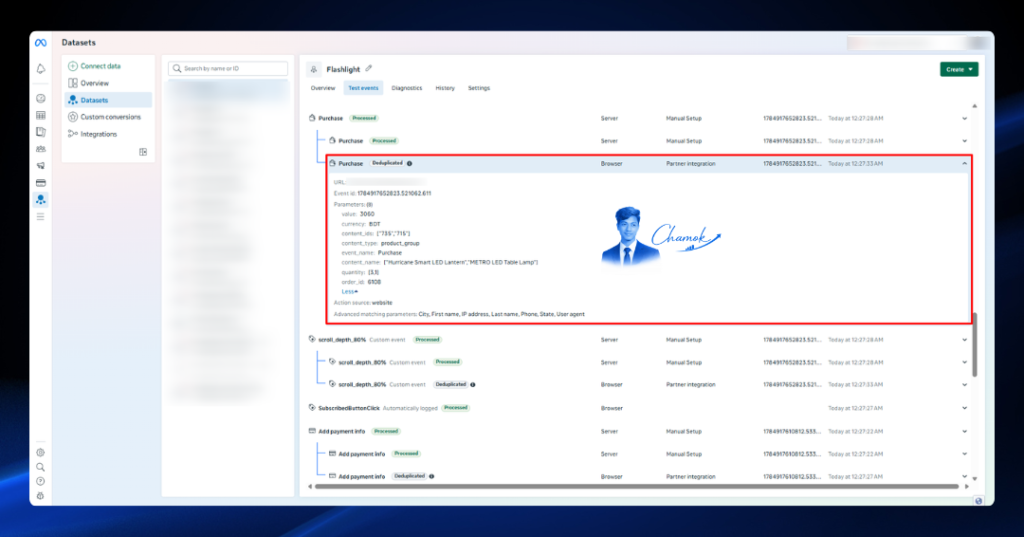The image size is (1024, 537).
Task: Open the megaphone ads icon in sidebar
Action: point(40,165)
